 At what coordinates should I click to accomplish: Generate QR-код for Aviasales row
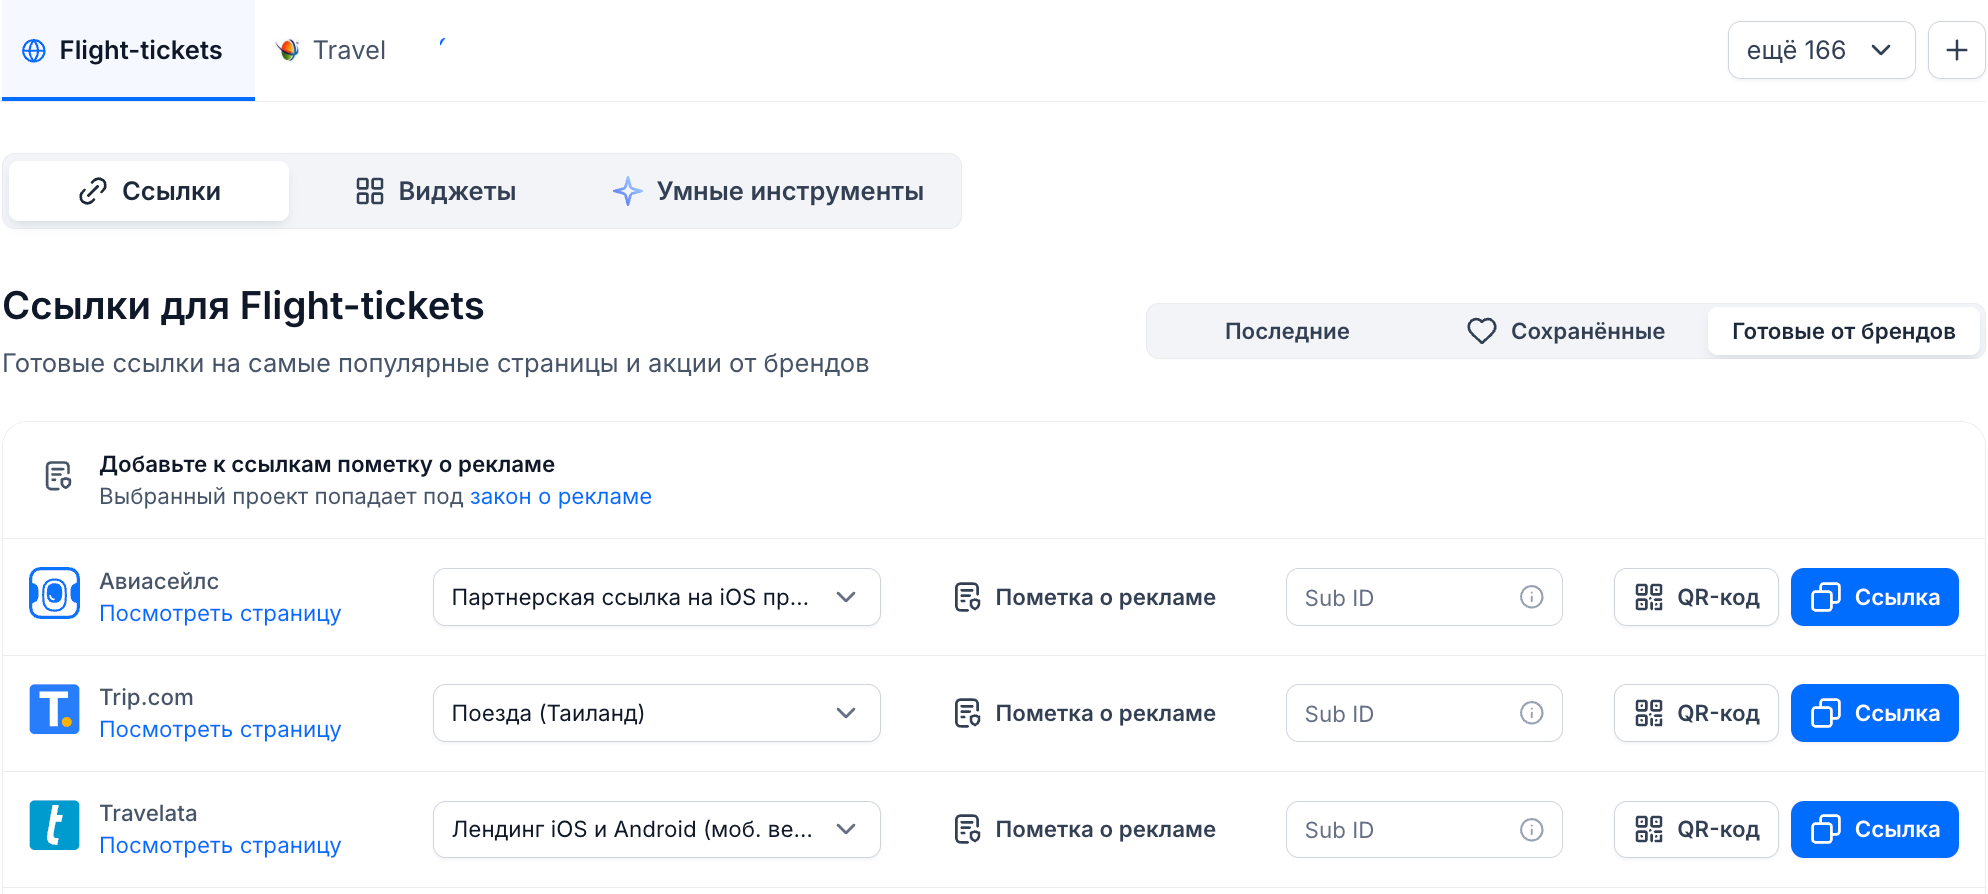click(x=1696, y=597)
